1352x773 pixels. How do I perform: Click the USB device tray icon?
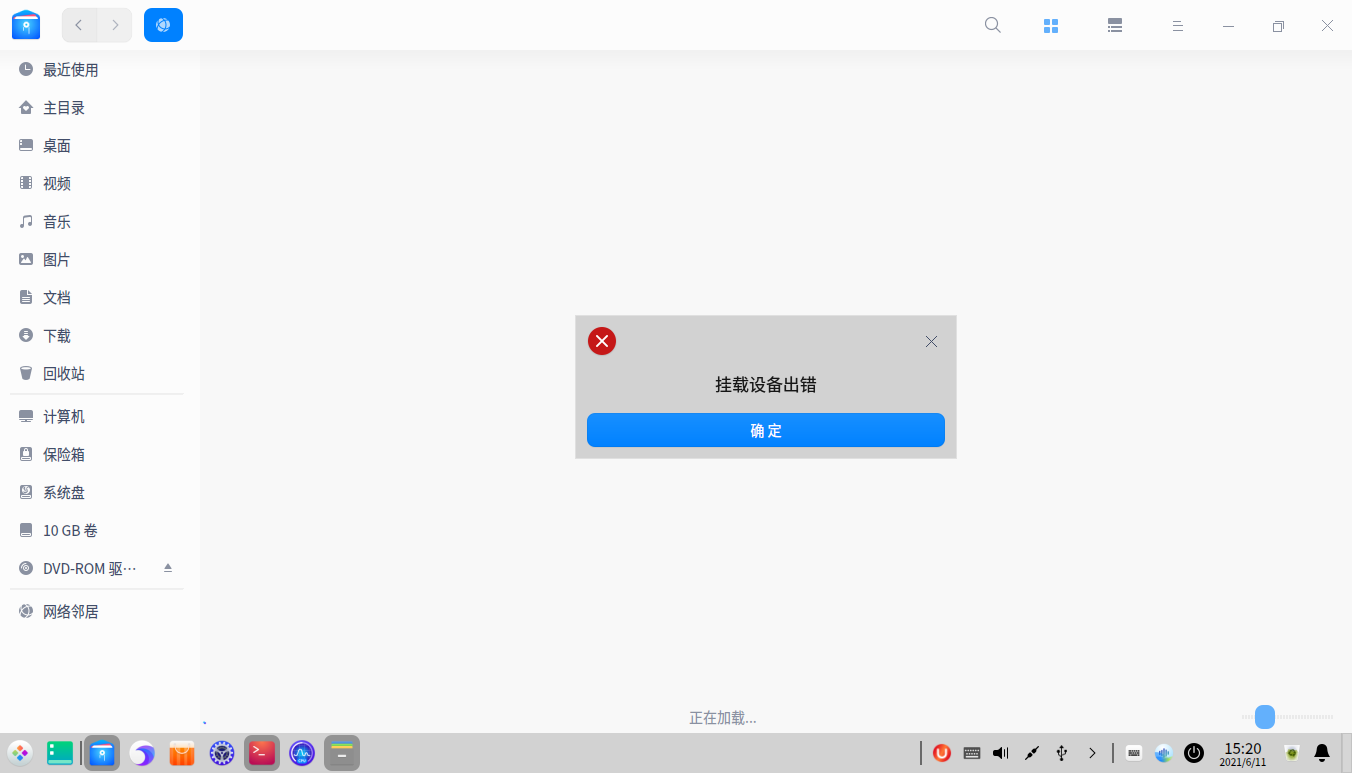(x=1062, y=753)
